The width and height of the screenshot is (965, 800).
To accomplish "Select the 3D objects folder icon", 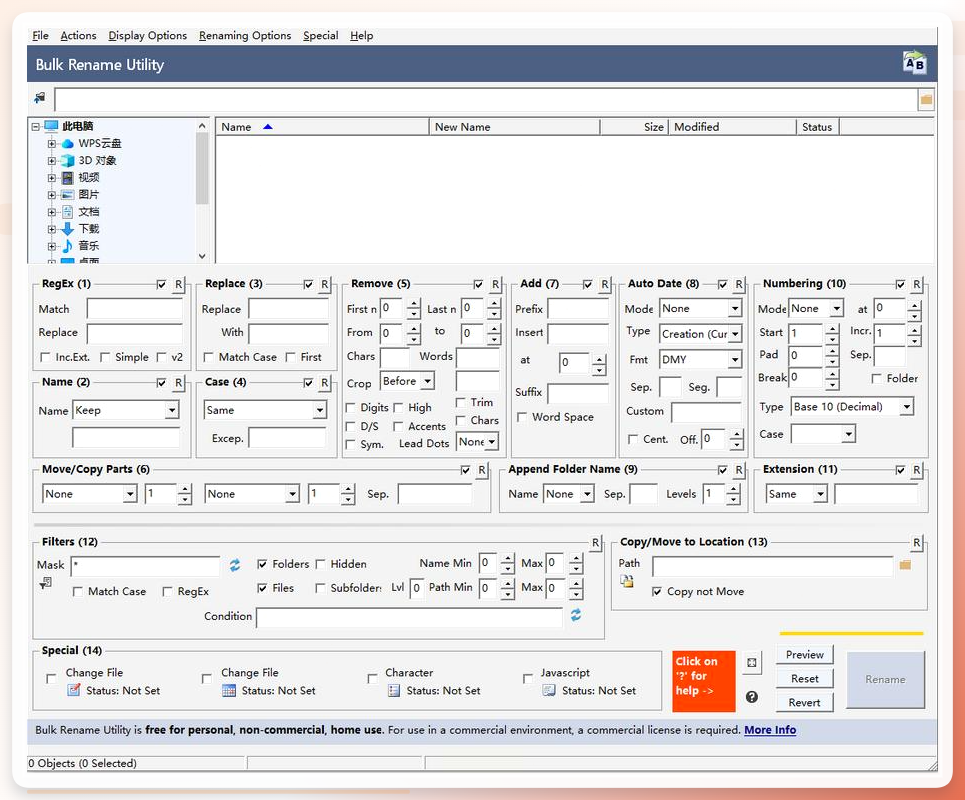I will pos(68,161).
